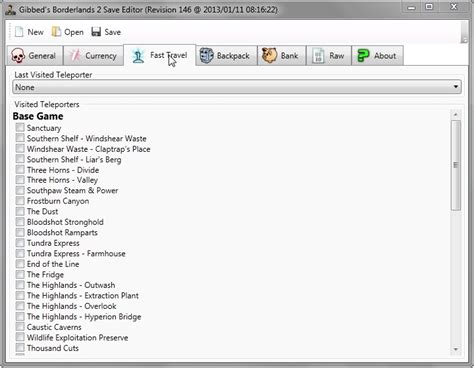The height and width of the screenshot is (368, 474).
Task: Tick End of the Line checkbox
Action: coord(20,264)
